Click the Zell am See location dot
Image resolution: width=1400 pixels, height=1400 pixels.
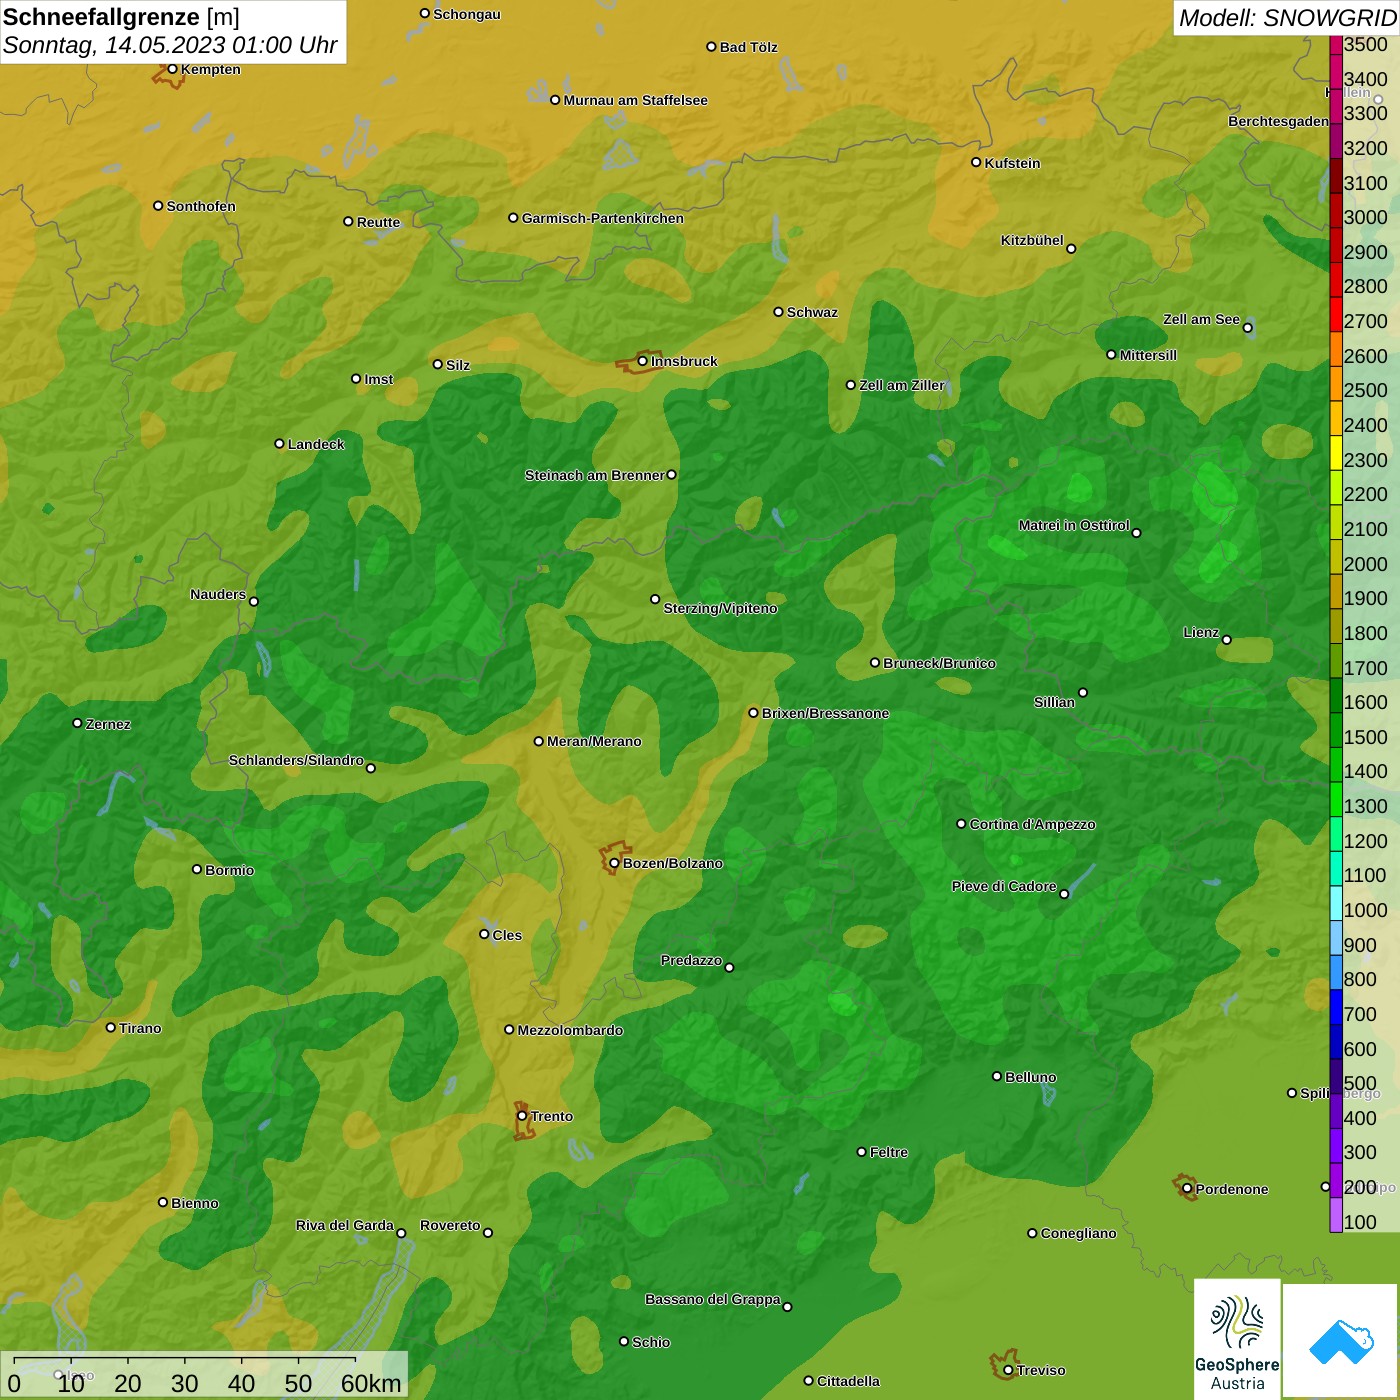coord(1247,328)
